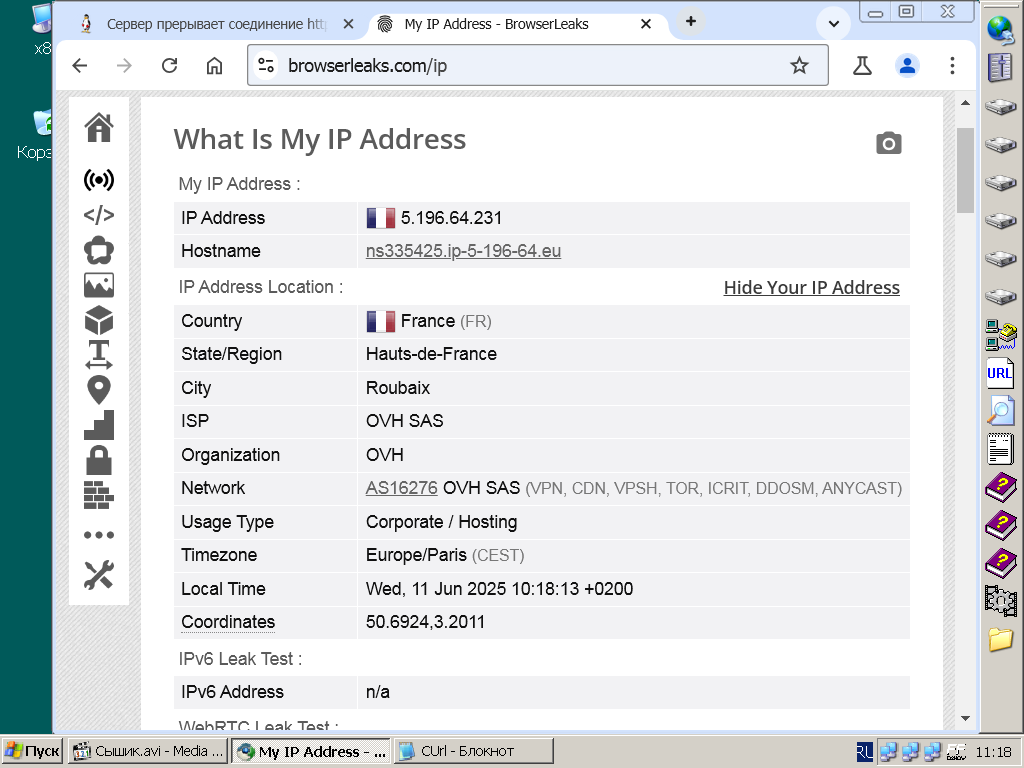
Task: Switch to the 'Сервер прерывает соединение' tab
Action: tap(216, 24)
